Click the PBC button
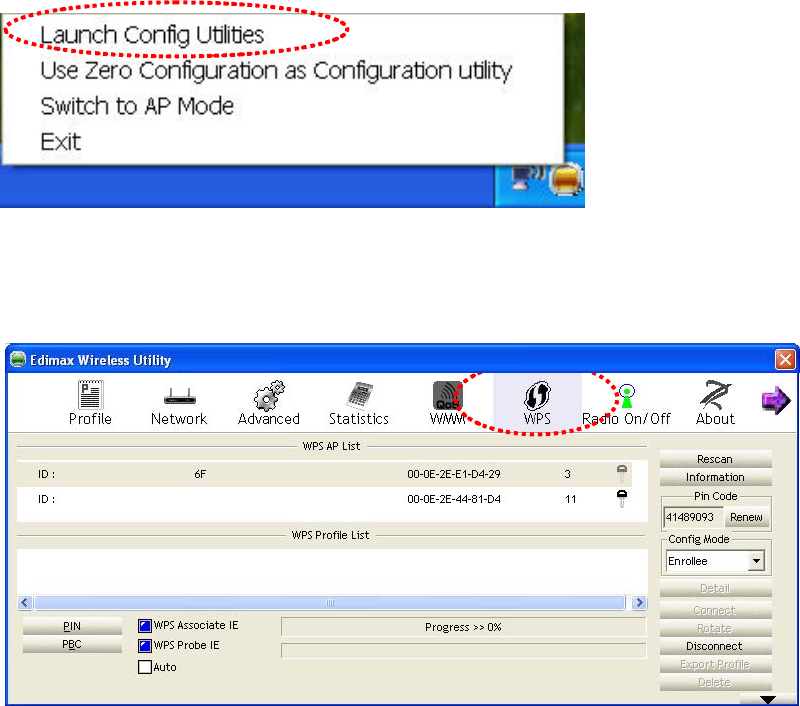This screenshot has height=706, width=800. (72, 644)
